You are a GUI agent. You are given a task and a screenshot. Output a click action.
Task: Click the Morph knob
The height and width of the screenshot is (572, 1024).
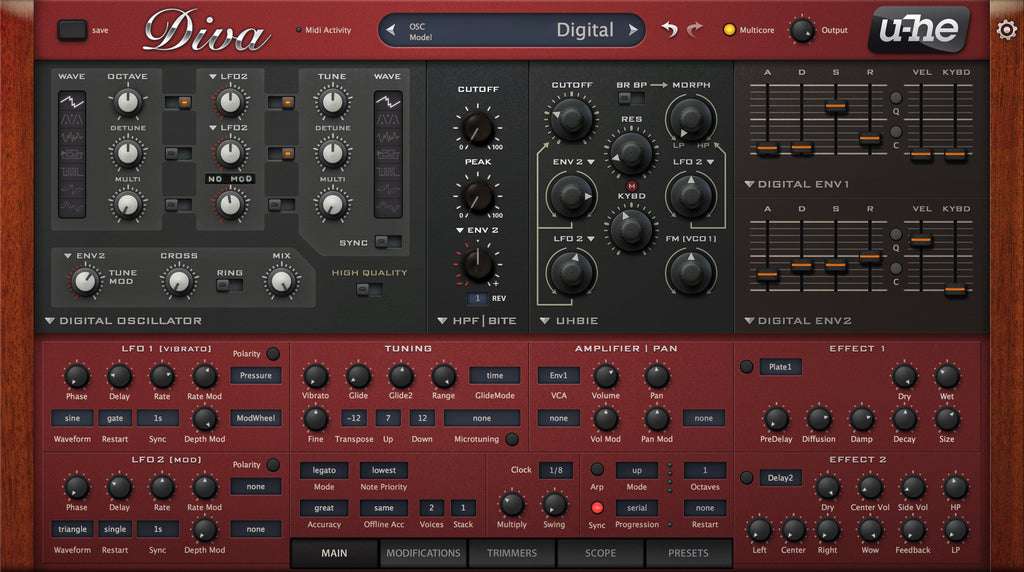pyautogui.click(x=691, y=118)
